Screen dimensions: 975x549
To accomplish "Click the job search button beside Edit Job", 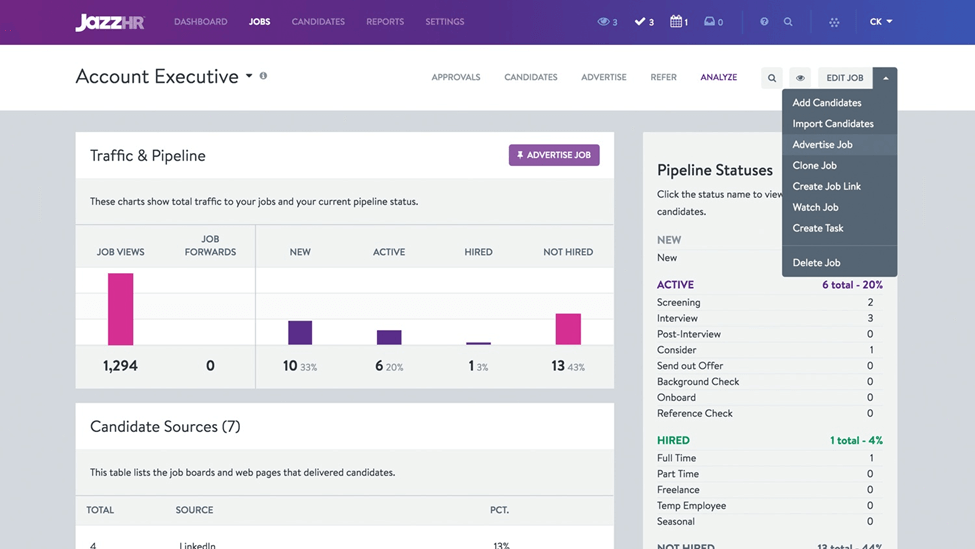I will click(772, 78).
